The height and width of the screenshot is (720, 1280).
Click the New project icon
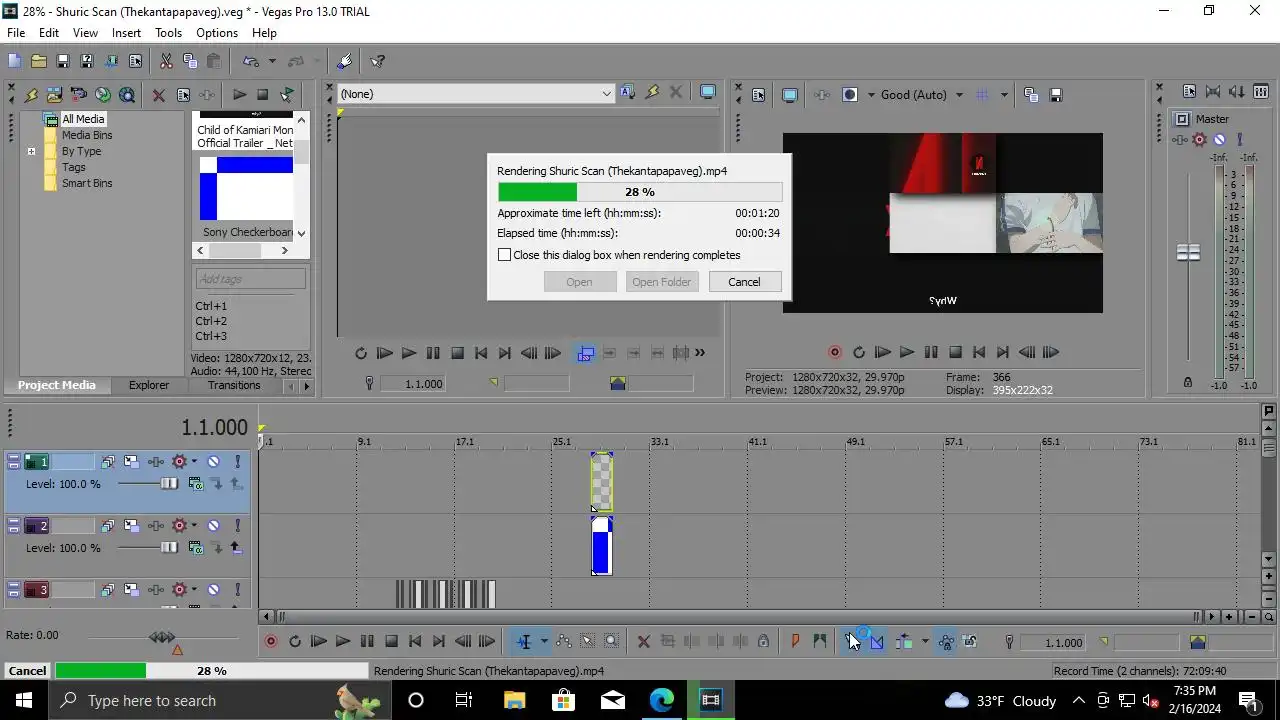(14, 61)
